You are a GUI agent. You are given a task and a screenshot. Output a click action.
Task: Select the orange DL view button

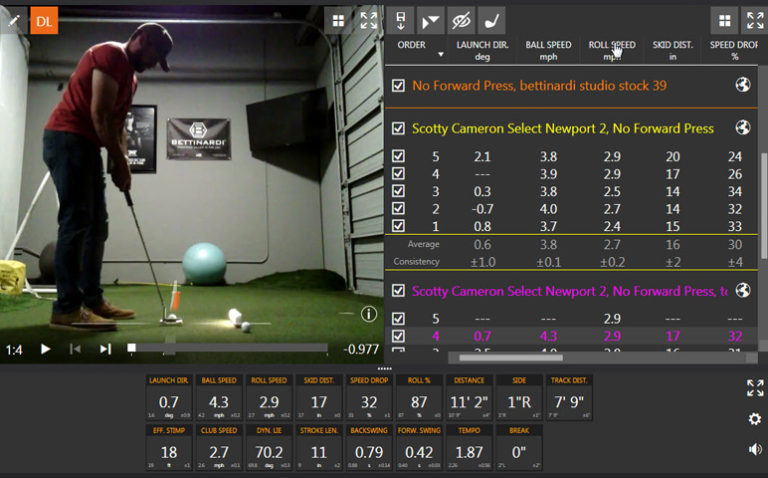(x=44, y=20)
